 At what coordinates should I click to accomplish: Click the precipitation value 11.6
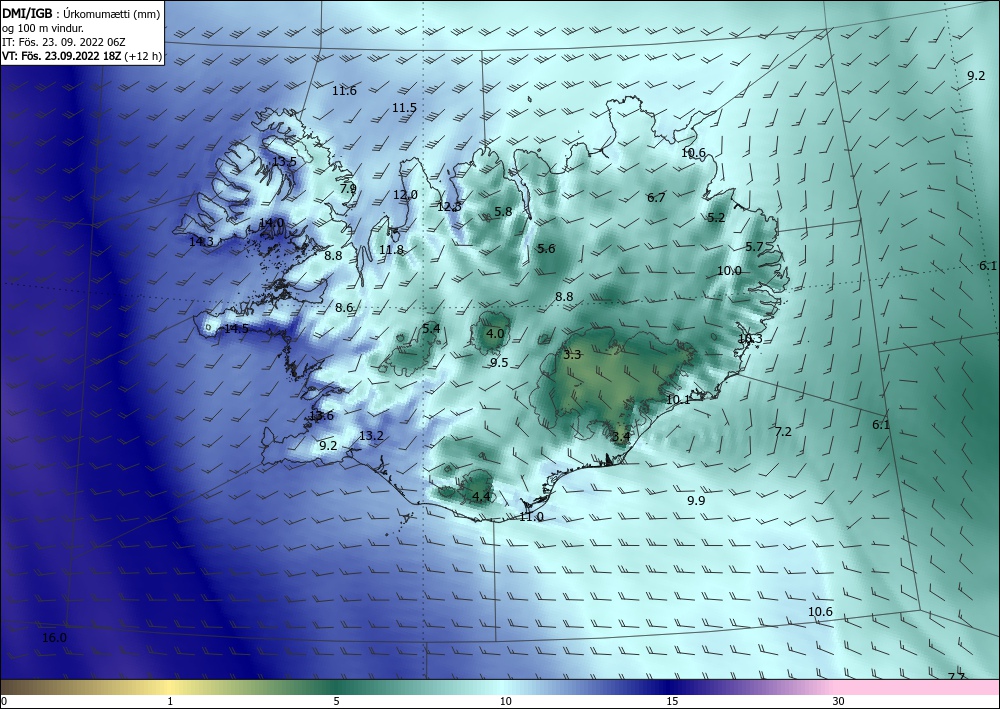[x=344, y=91]
